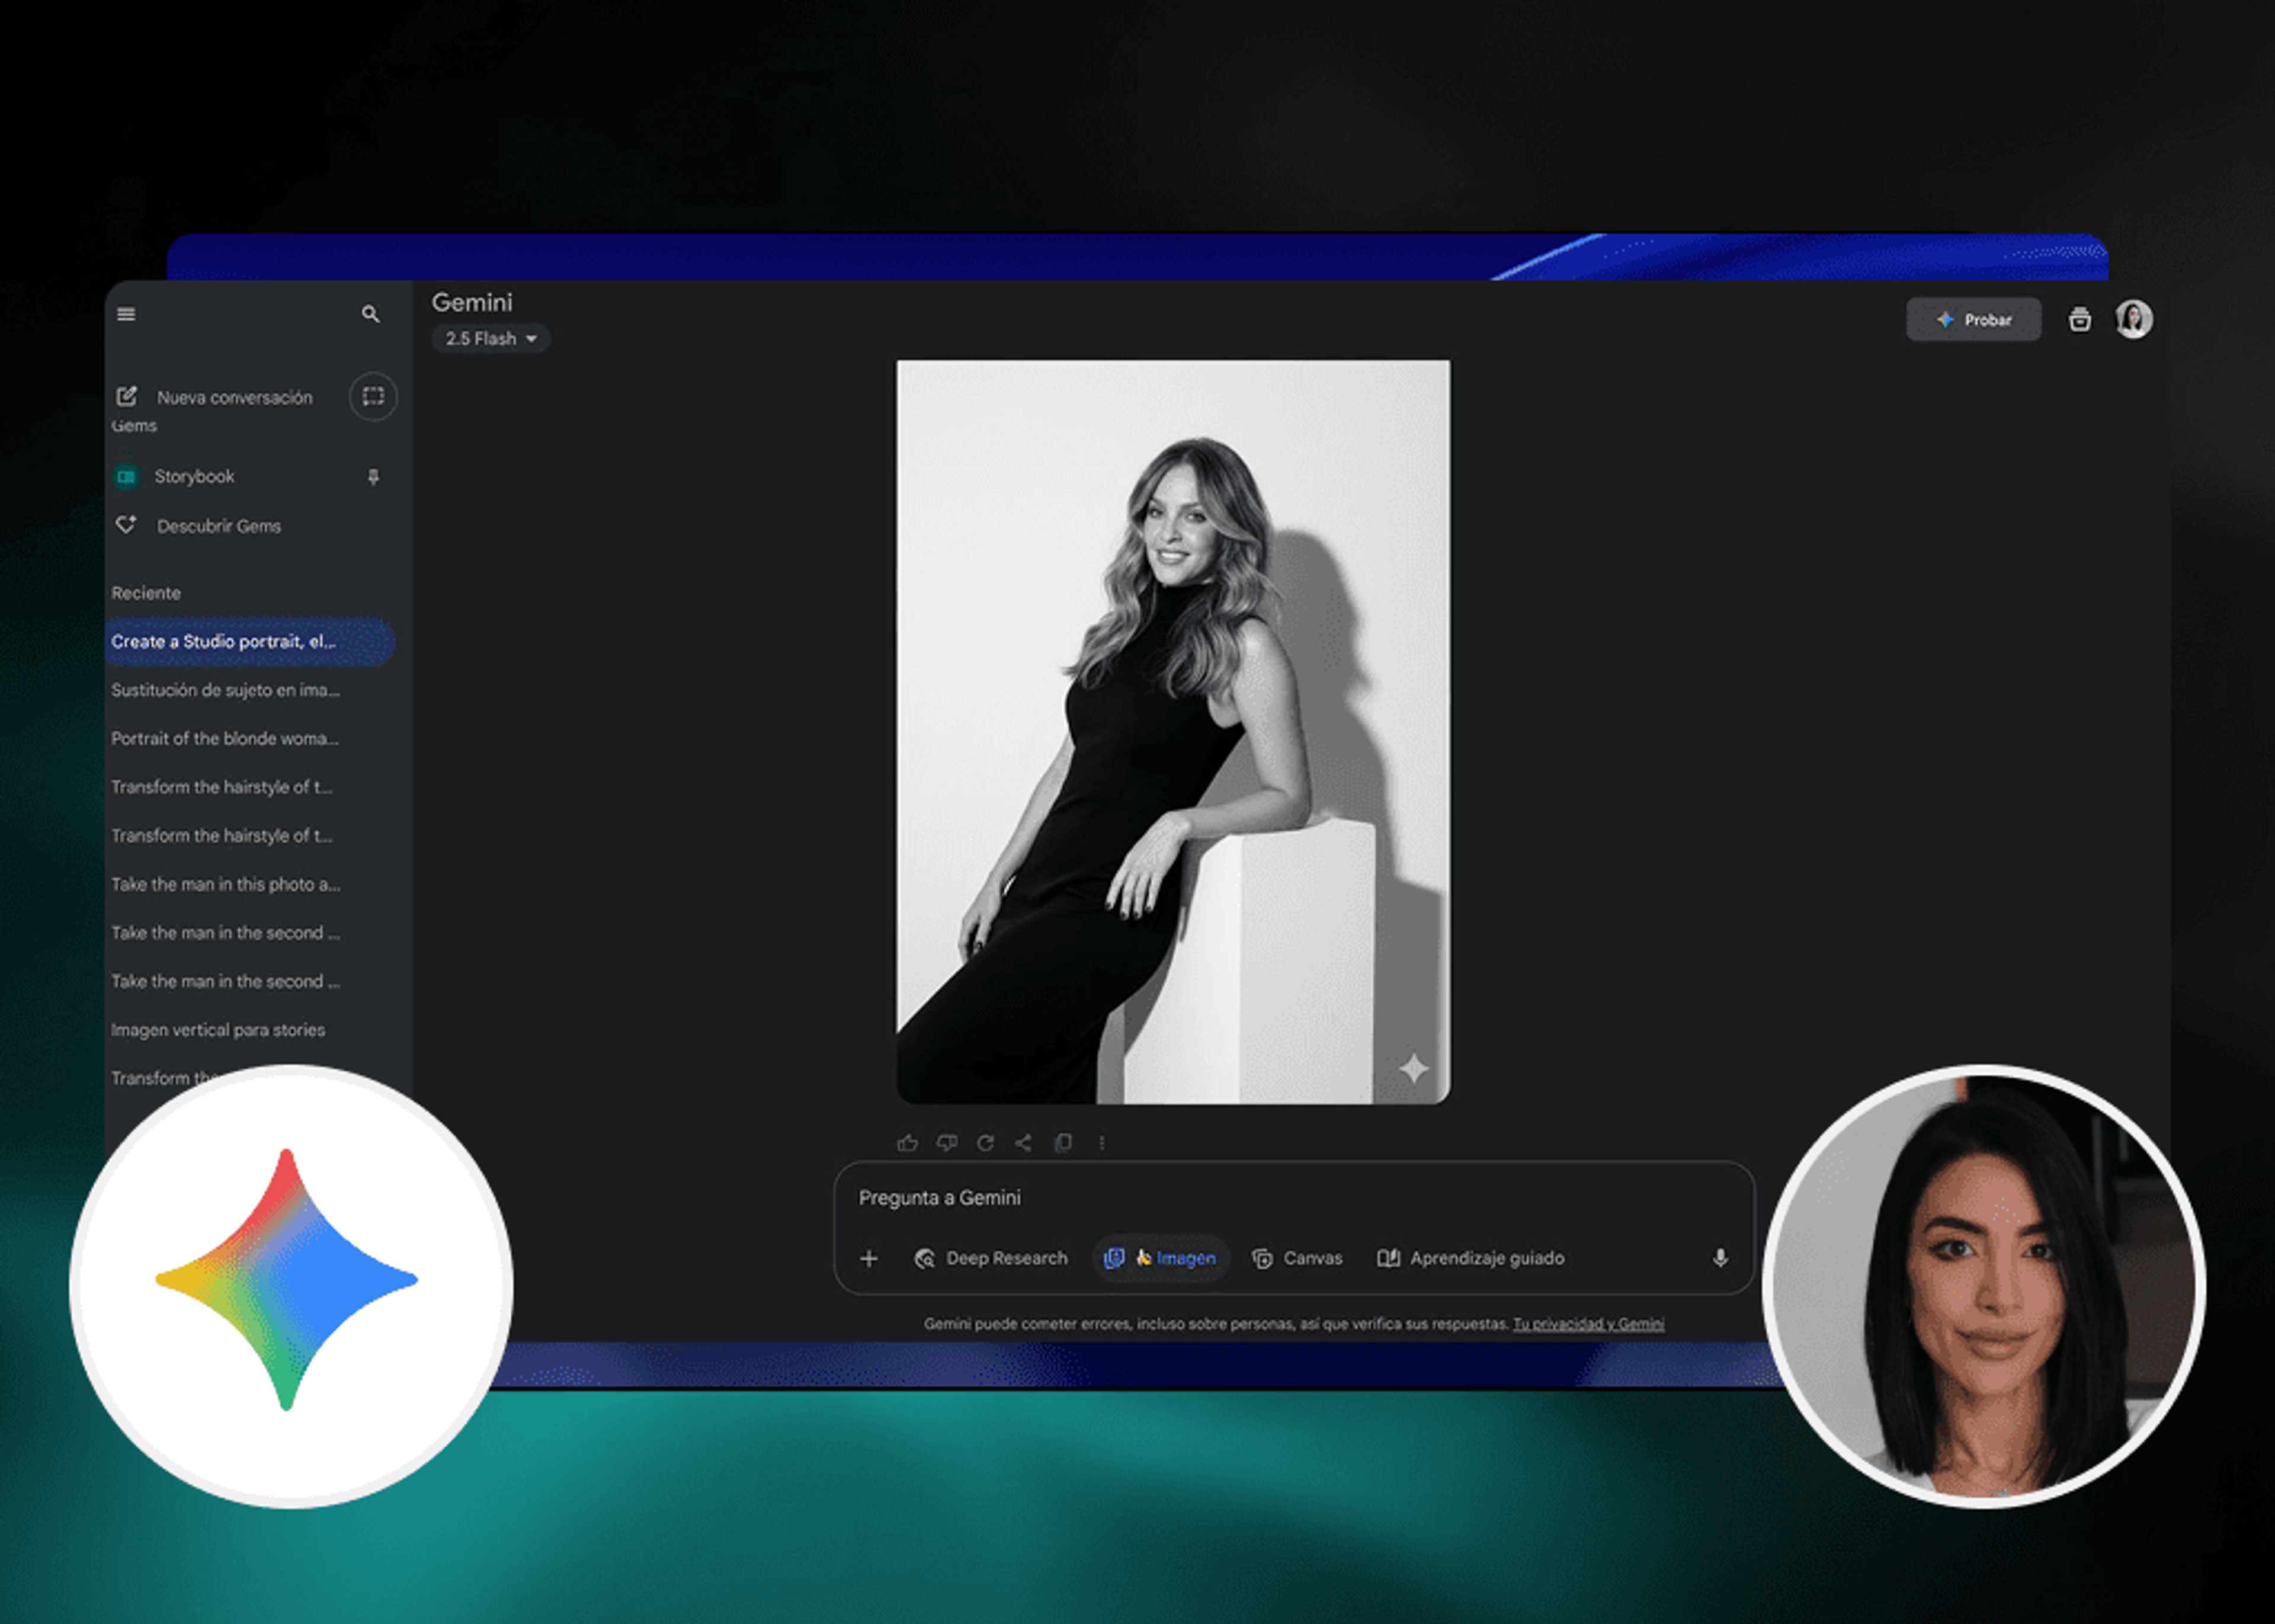Toggle the Deep Research tool chip

tap(991, 1258)
